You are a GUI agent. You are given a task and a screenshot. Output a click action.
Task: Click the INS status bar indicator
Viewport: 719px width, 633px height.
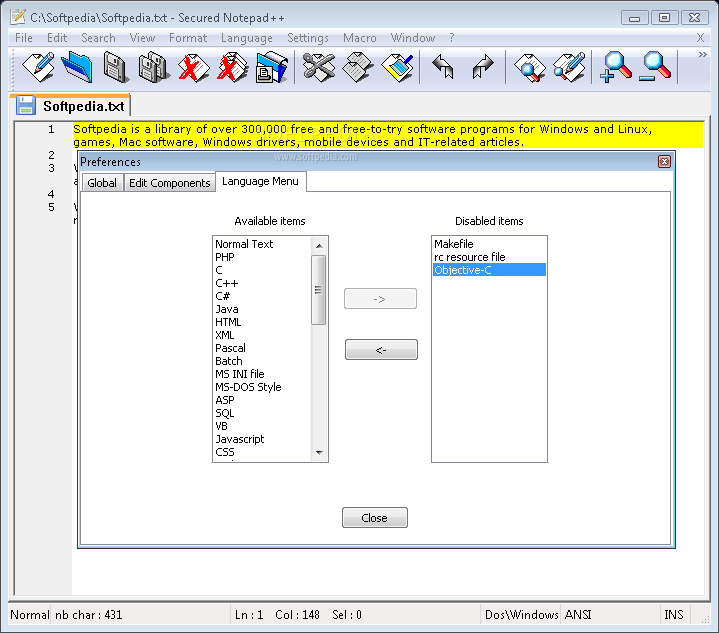pyautogui.click(x=674, y=614)
